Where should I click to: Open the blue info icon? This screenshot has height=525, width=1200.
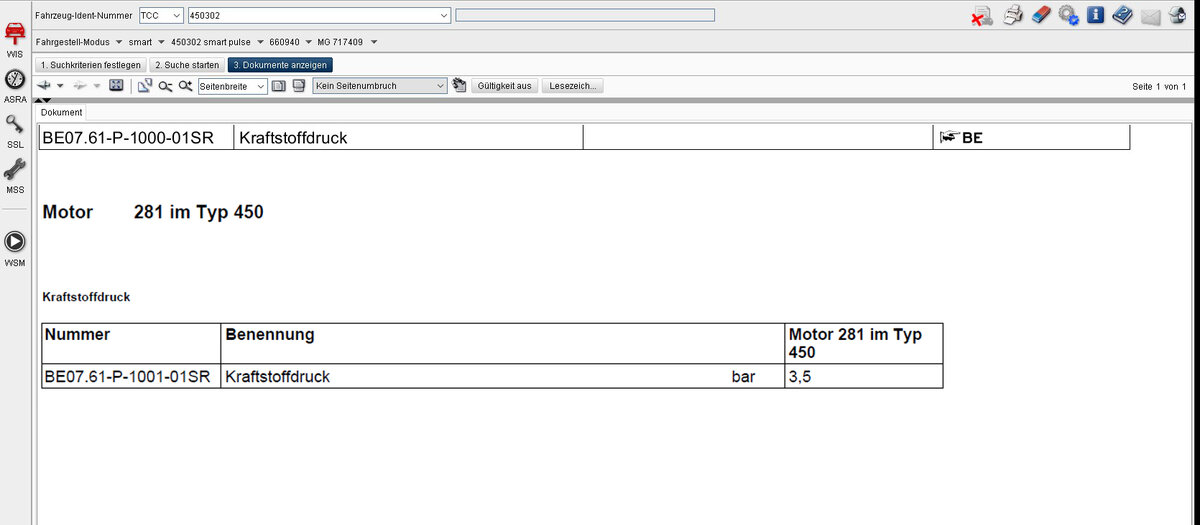1095,15
